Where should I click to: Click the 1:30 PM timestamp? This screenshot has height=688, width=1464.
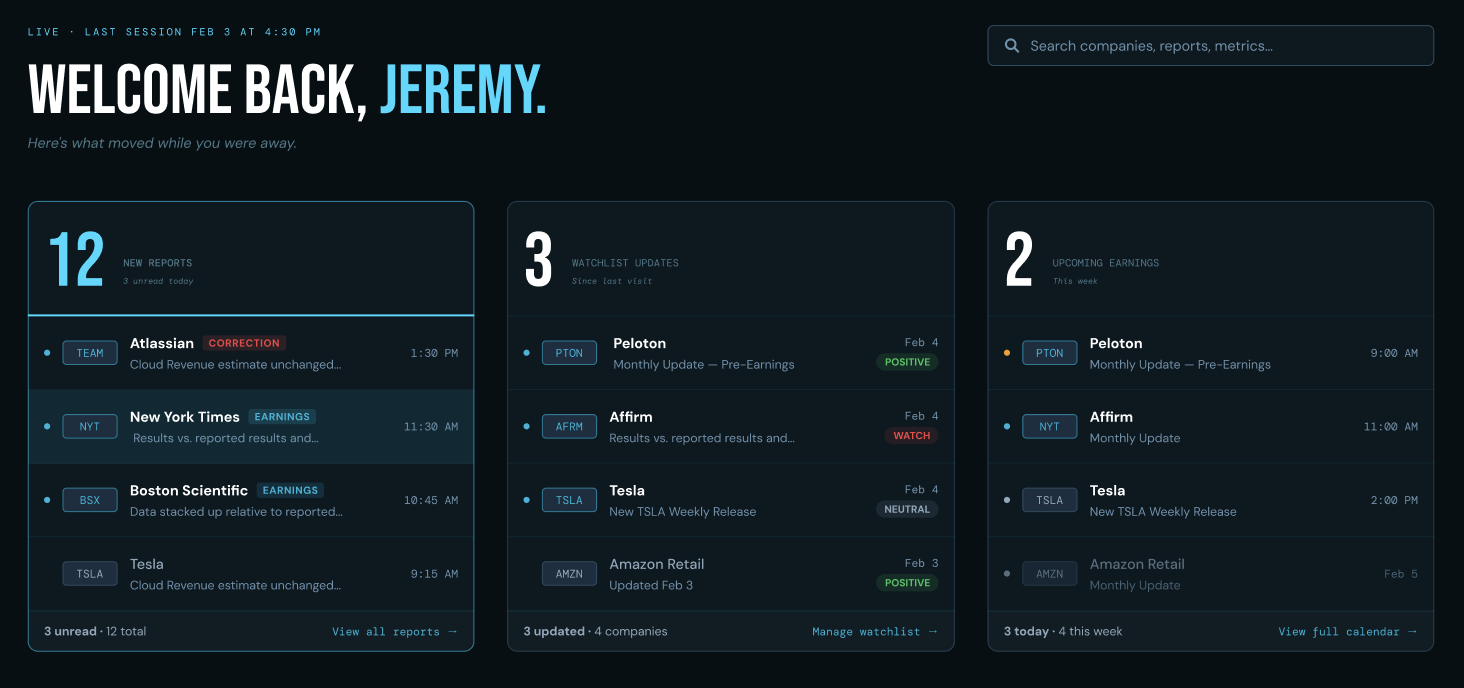click(435, 353)
